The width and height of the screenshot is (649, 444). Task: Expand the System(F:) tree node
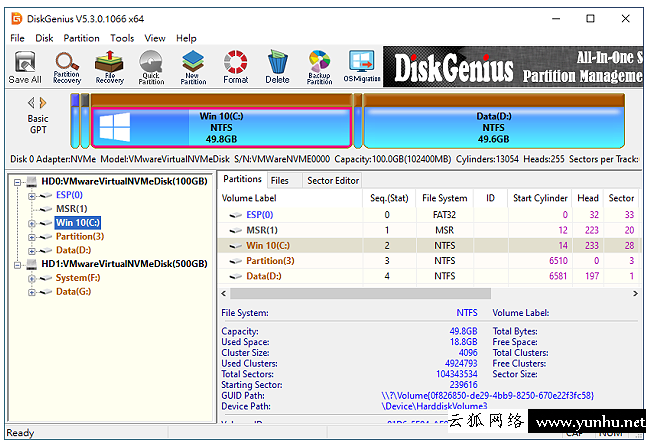pos(31,278)
